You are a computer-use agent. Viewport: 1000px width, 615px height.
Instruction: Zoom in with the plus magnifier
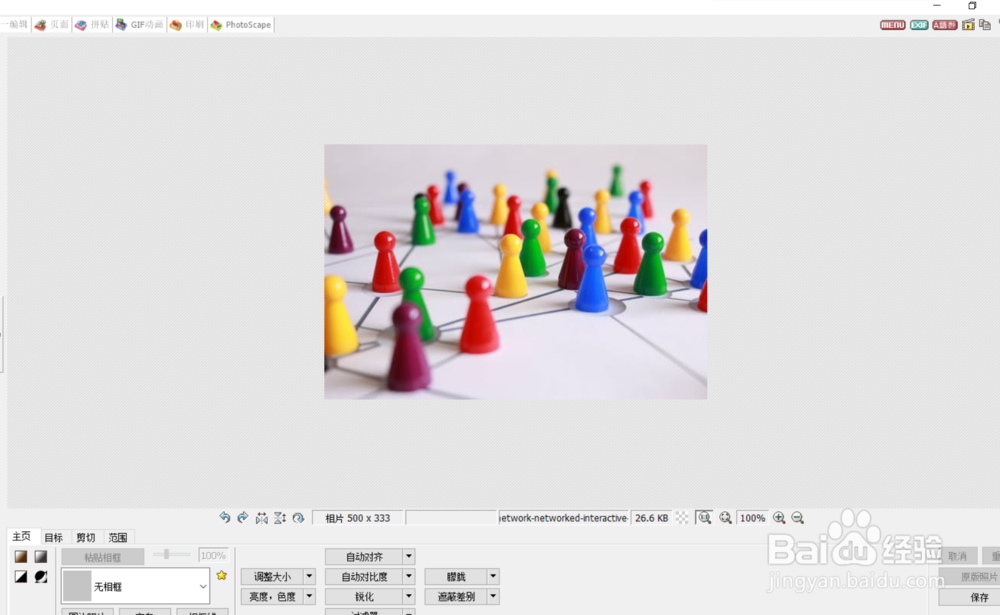click(779, 518)
